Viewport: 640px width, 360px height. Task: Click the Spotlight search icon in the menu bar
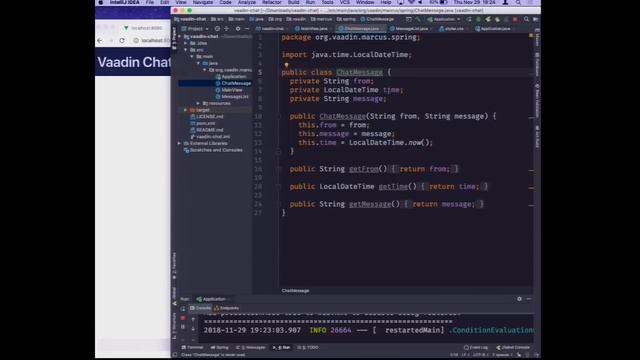click(518, 2)
